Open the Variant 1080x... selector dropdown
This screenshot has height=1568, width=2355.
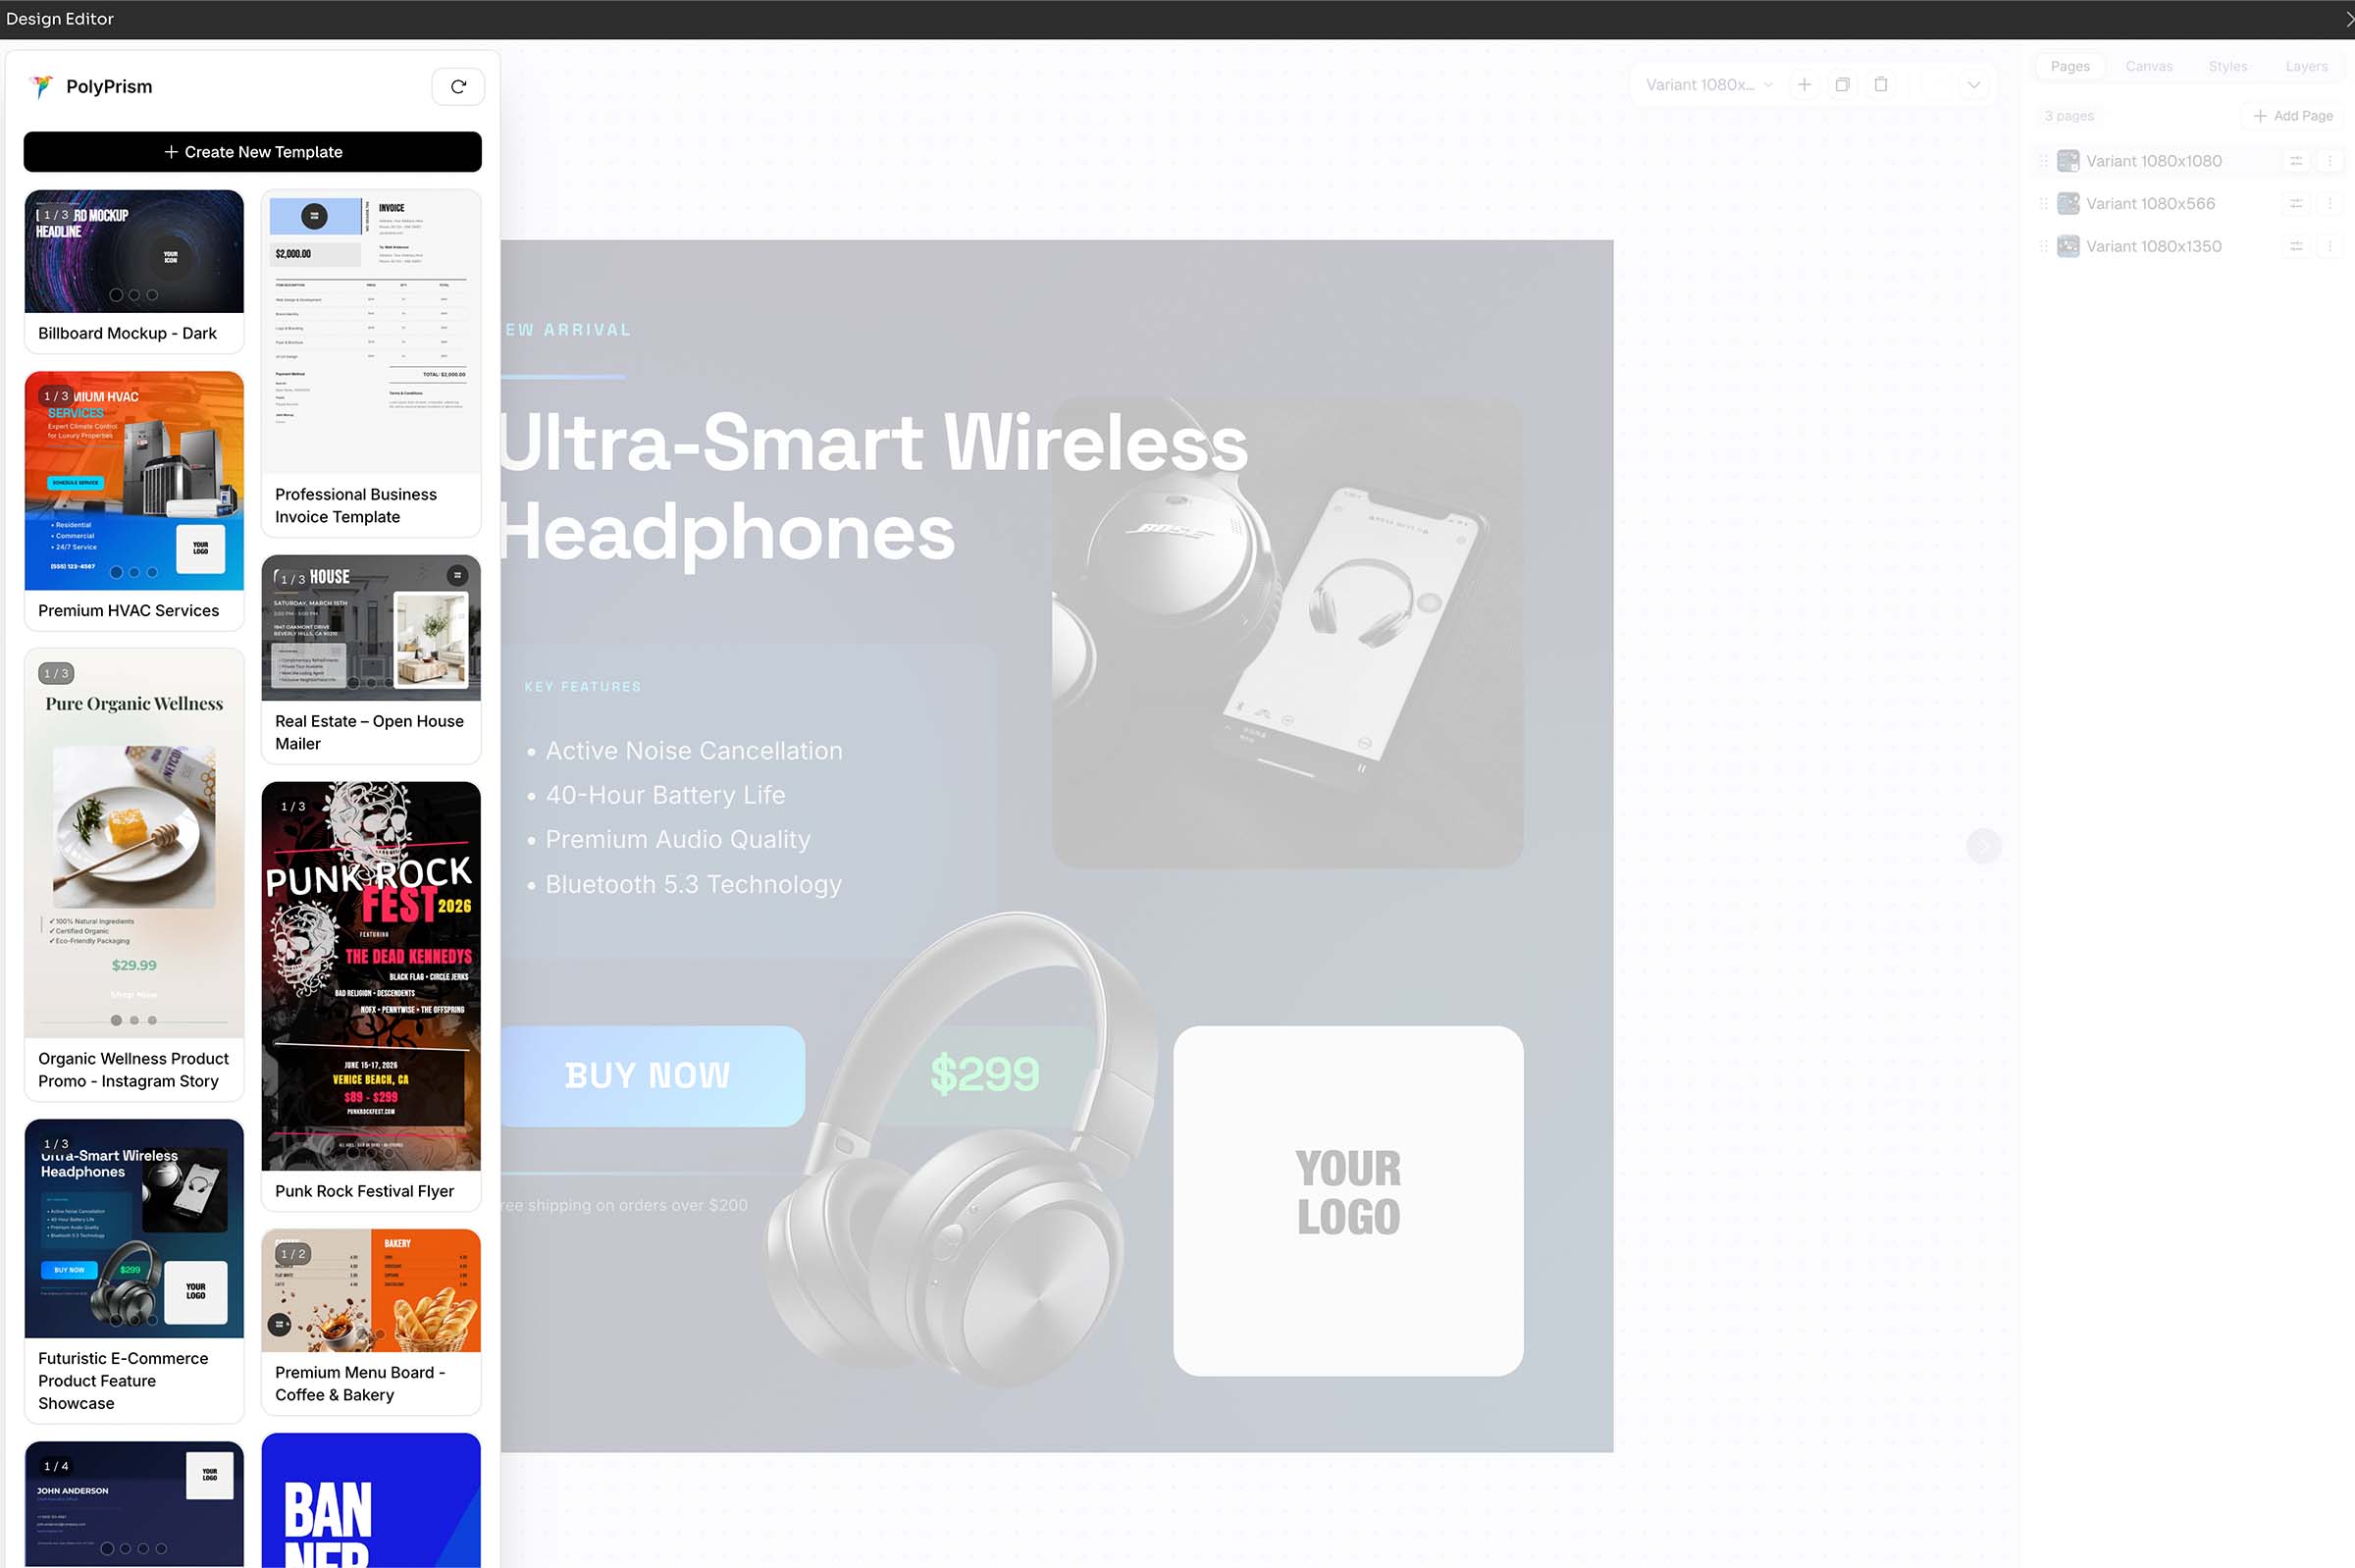coord(1708,85)
